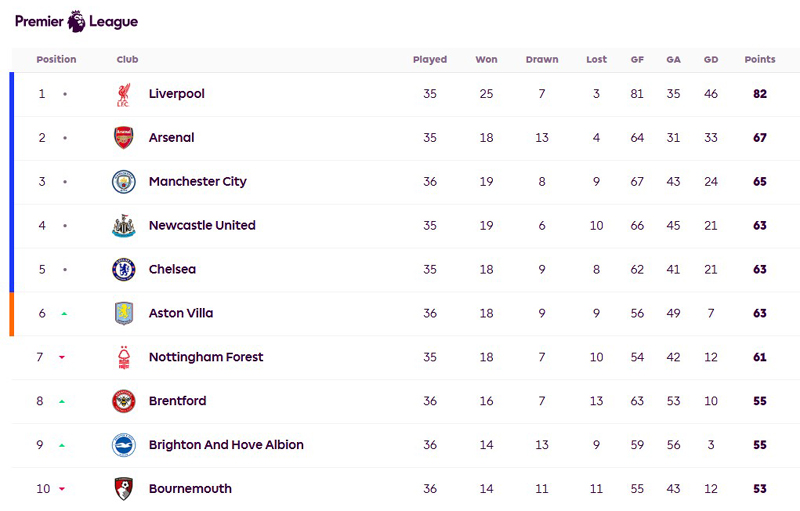Click the Brighton And Hove Albion crest
The width and height of the screenshot is (800, 511).
click(123, 445)
